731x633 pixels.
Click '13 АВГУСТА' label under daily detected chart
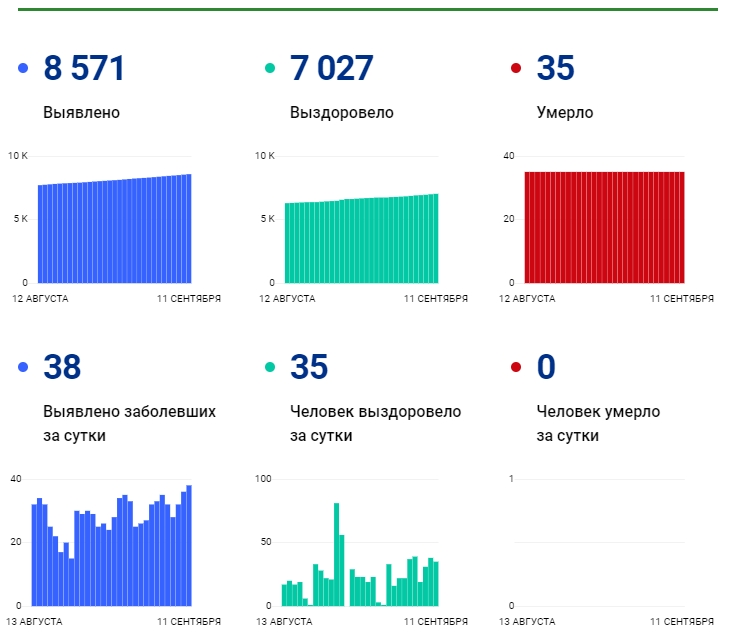tap(34, 622)
